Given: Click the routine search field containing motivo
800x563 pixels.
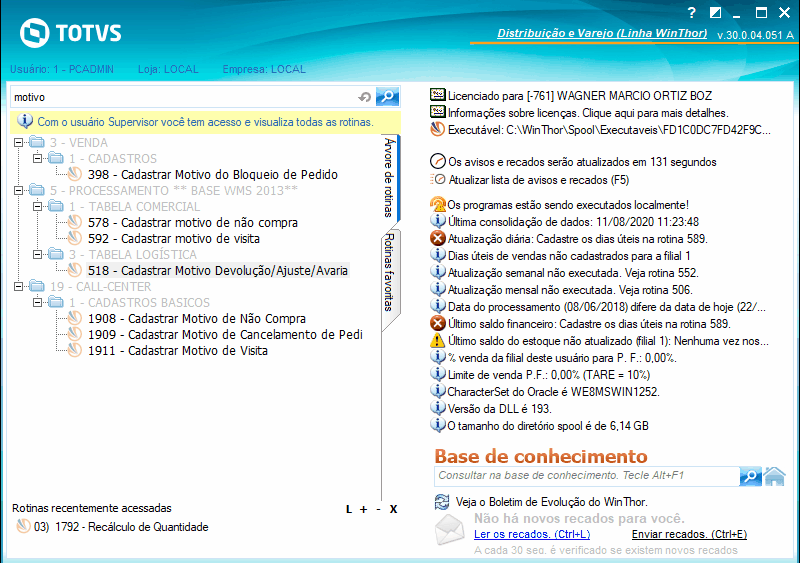Looking at the screenshot, I should [x=184, y=97].
